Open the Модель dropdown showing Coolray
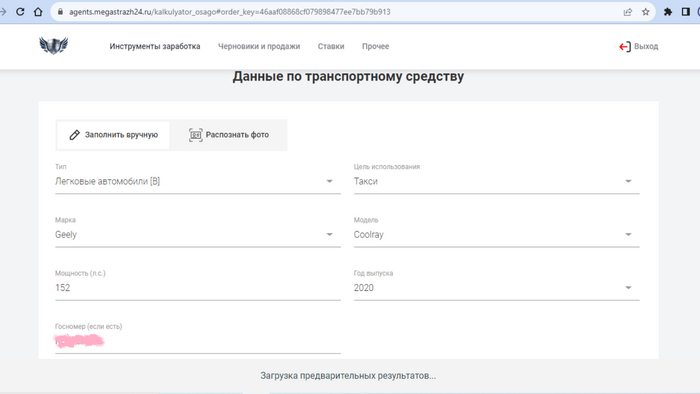 point(496,234)
